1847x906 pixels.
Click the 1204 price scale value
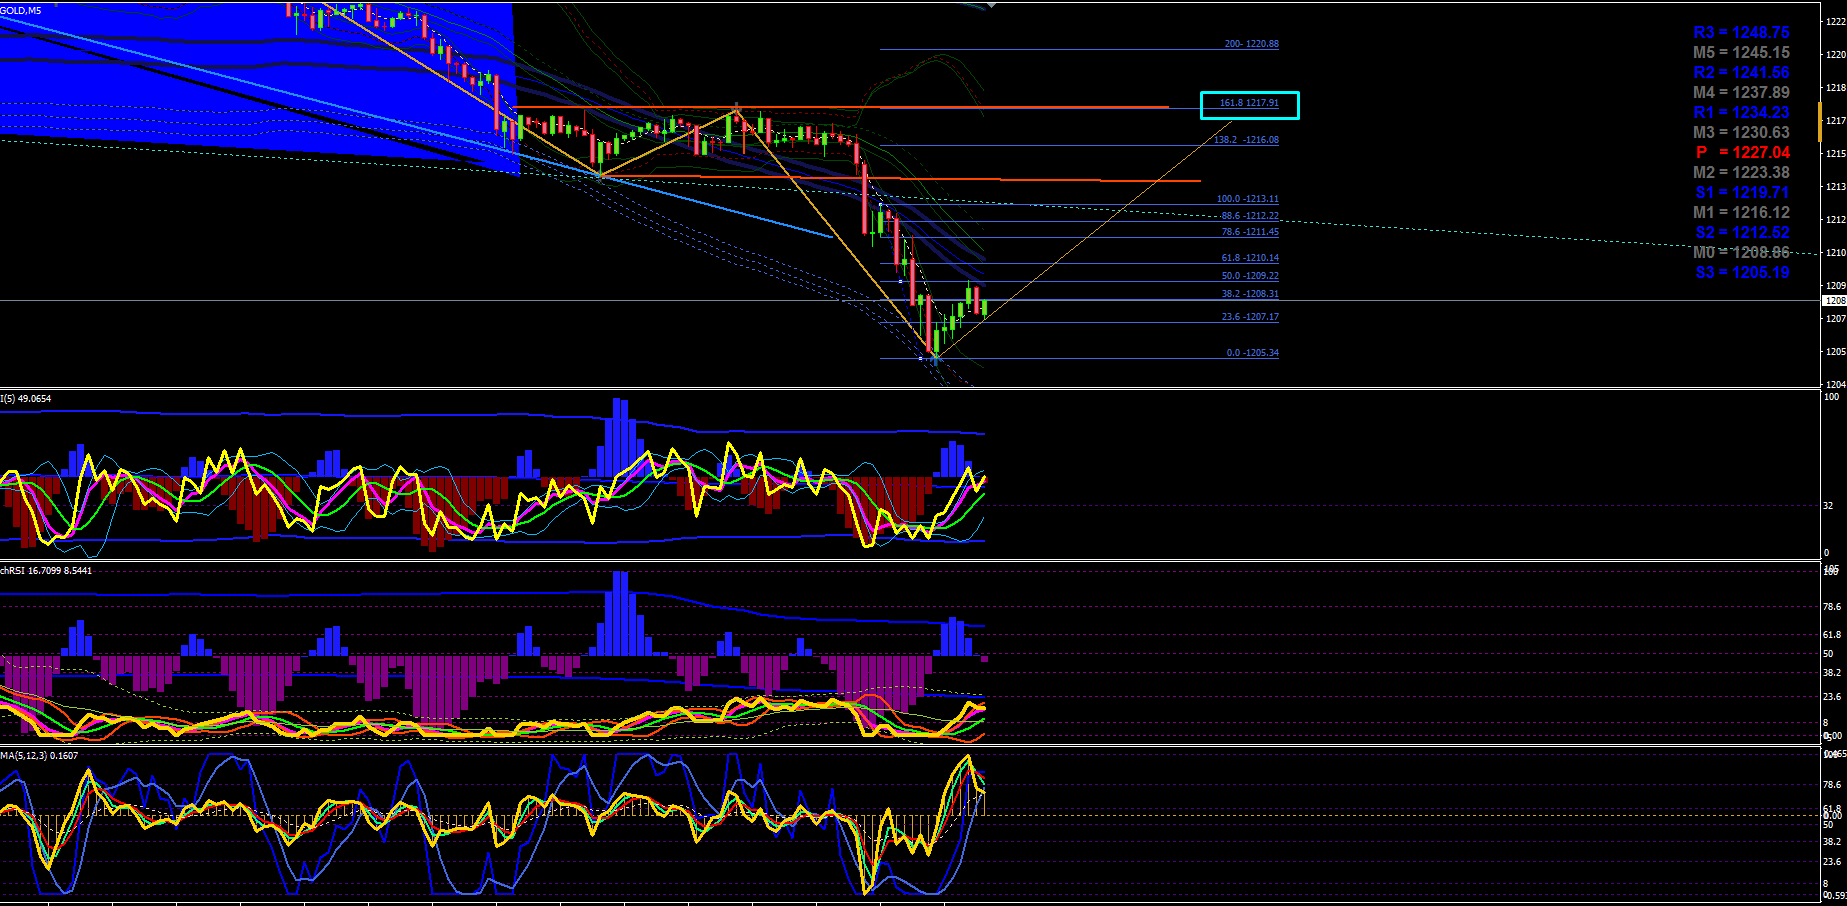point(1836,384)
